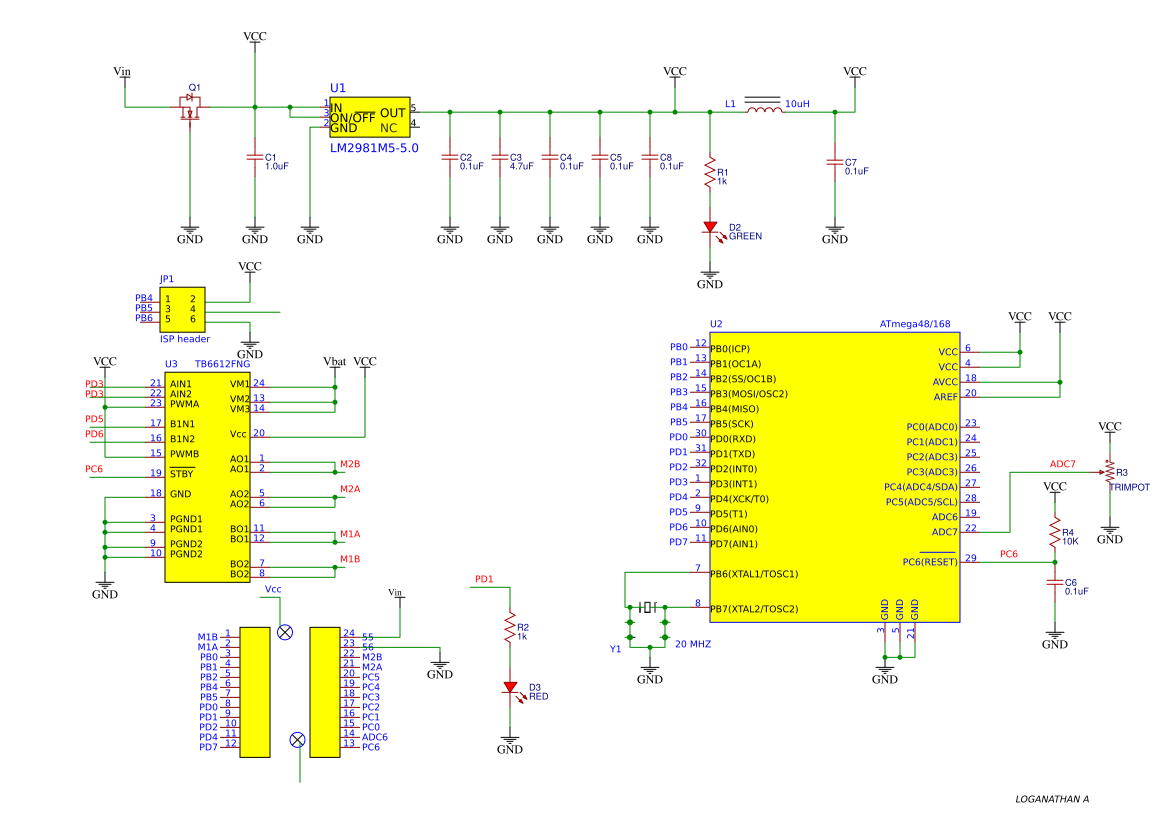Click the R2 1k resistor symbol
This screenshot has height=828, width=1169.
[x=510, y=628]
